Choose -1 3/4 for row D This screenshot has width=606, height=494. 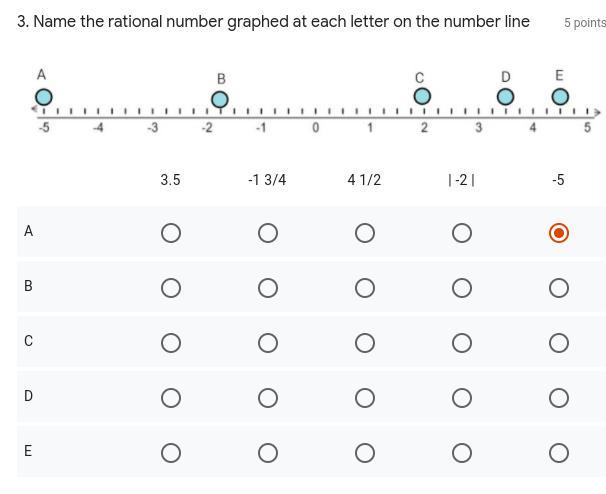pyautogui.click(x=267, y=398)
